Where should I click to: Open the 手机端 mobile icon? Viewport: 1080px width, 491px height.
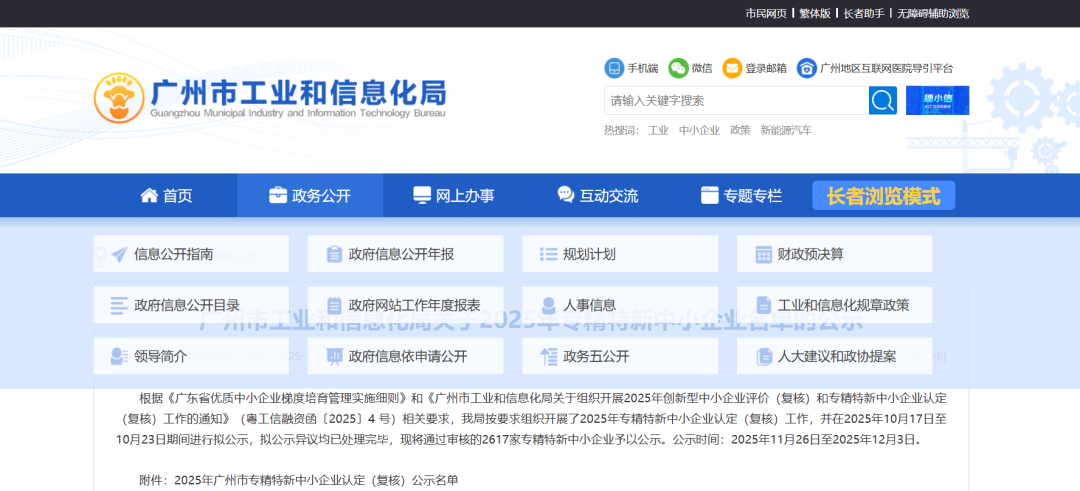613,68
